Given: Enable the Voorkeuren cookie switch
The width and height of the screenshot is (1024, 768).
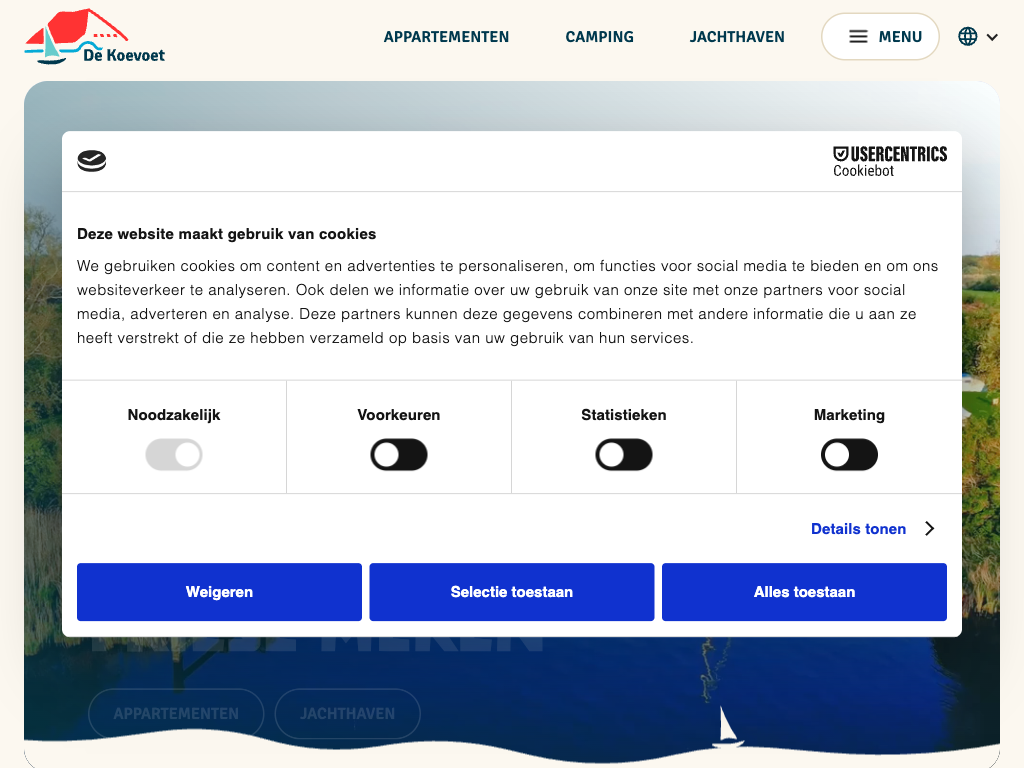Looking at the screenshot, I should coord(399,455).
